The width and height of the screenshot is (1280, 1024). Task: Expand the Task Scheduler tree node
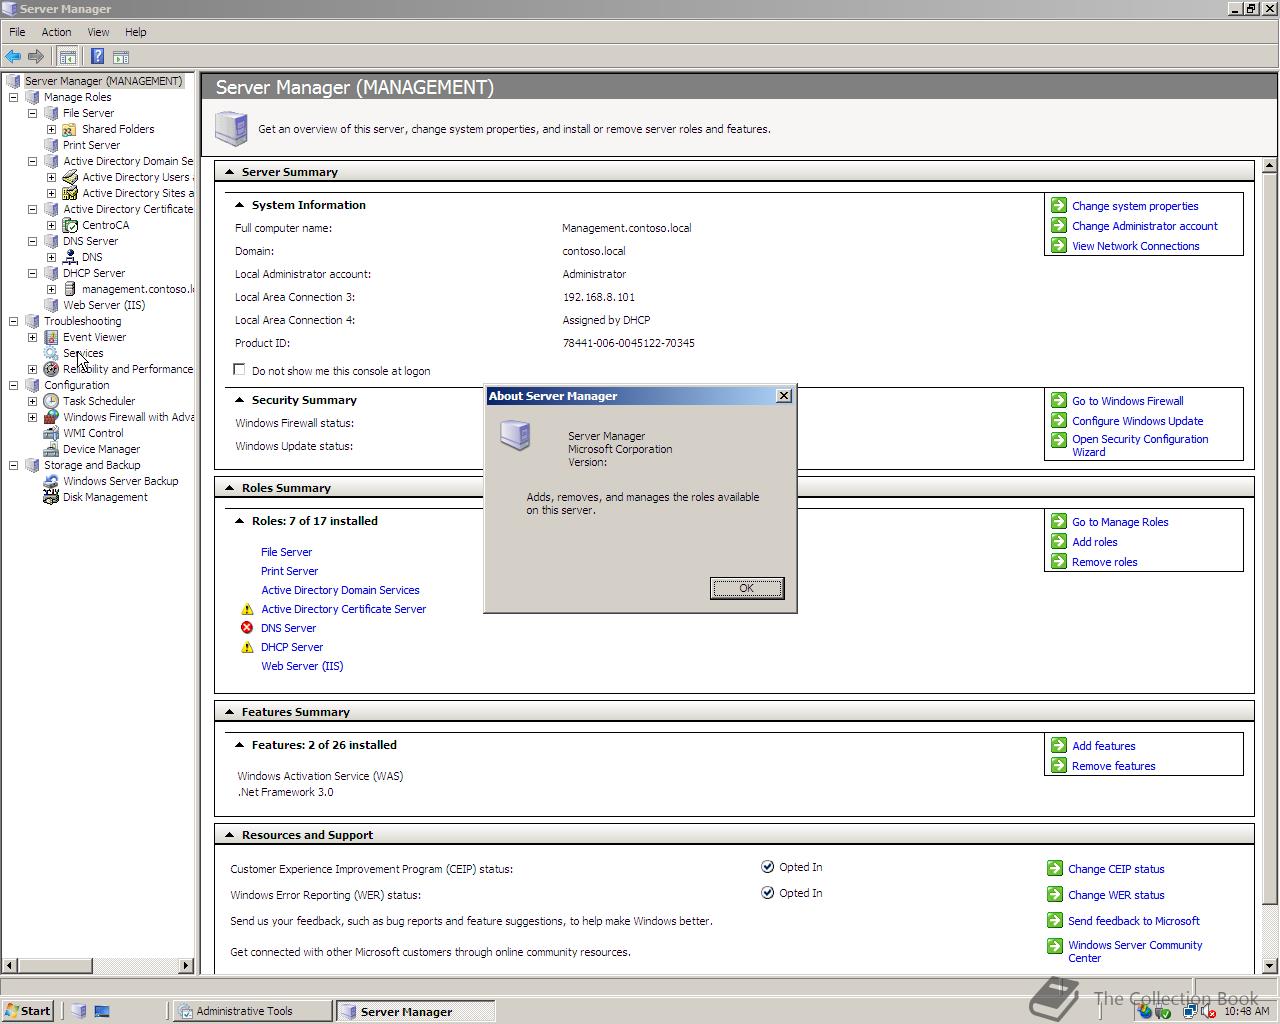[32, 401]
